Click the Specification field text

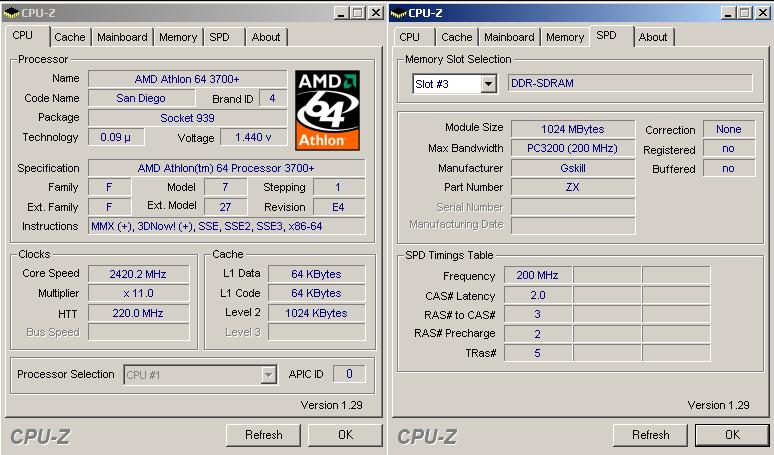[226, 168]
